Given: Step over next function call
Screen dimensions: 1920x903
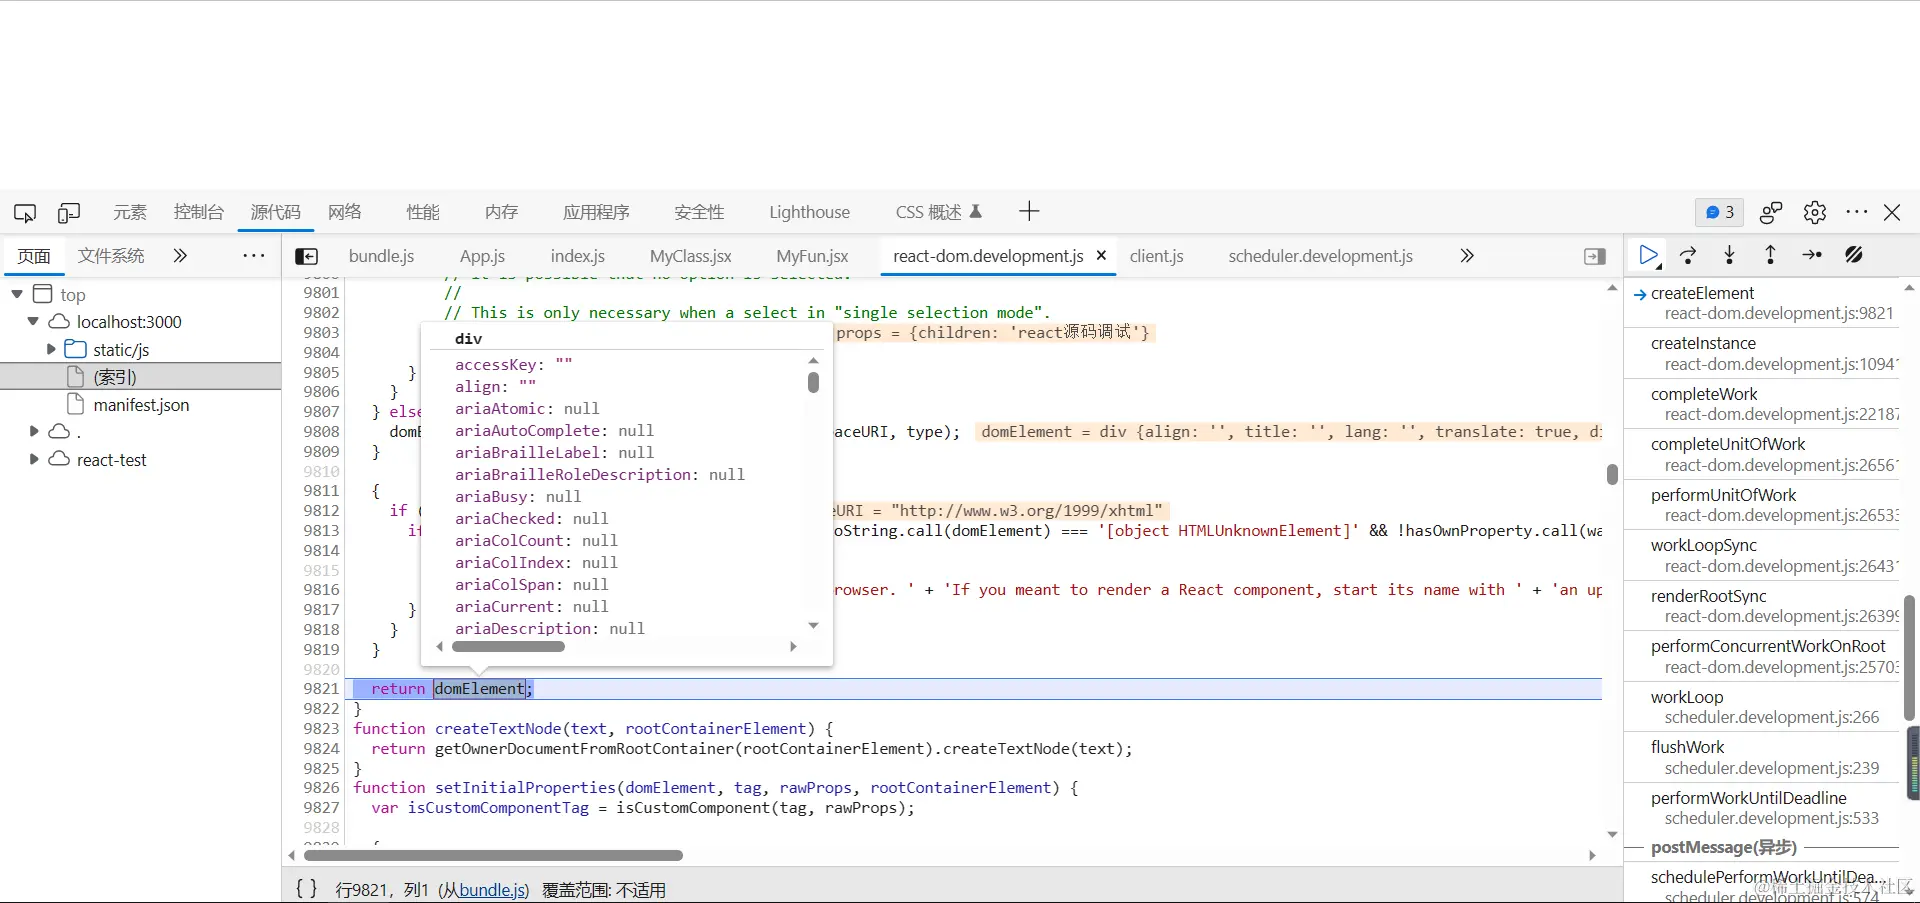Looking at the screenshot, I should [x=1688, y=255].
